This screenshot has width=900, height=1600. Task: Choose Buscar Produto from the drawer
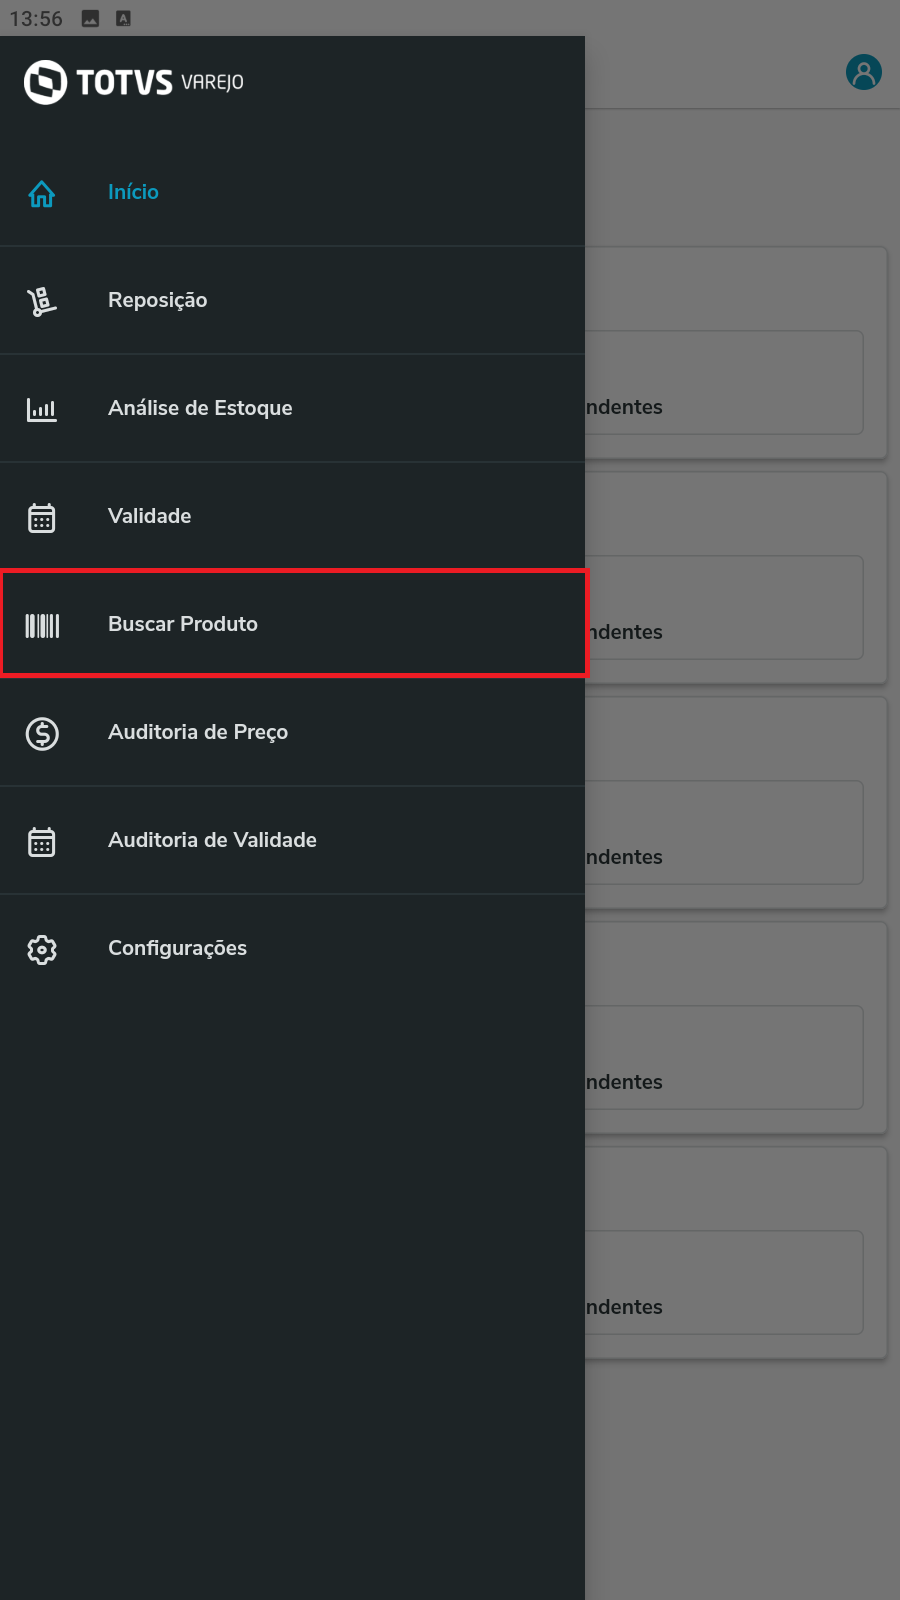183,624
